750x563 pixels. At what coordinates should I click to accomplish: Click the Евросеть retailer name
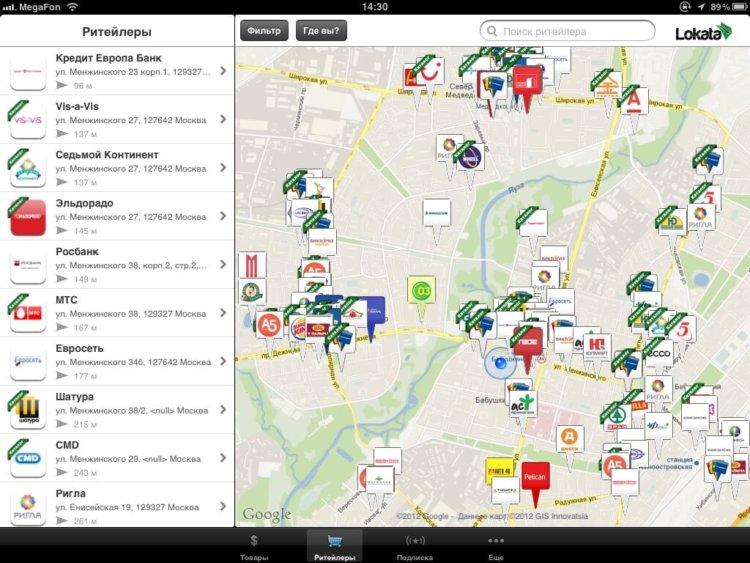point(79,348)
